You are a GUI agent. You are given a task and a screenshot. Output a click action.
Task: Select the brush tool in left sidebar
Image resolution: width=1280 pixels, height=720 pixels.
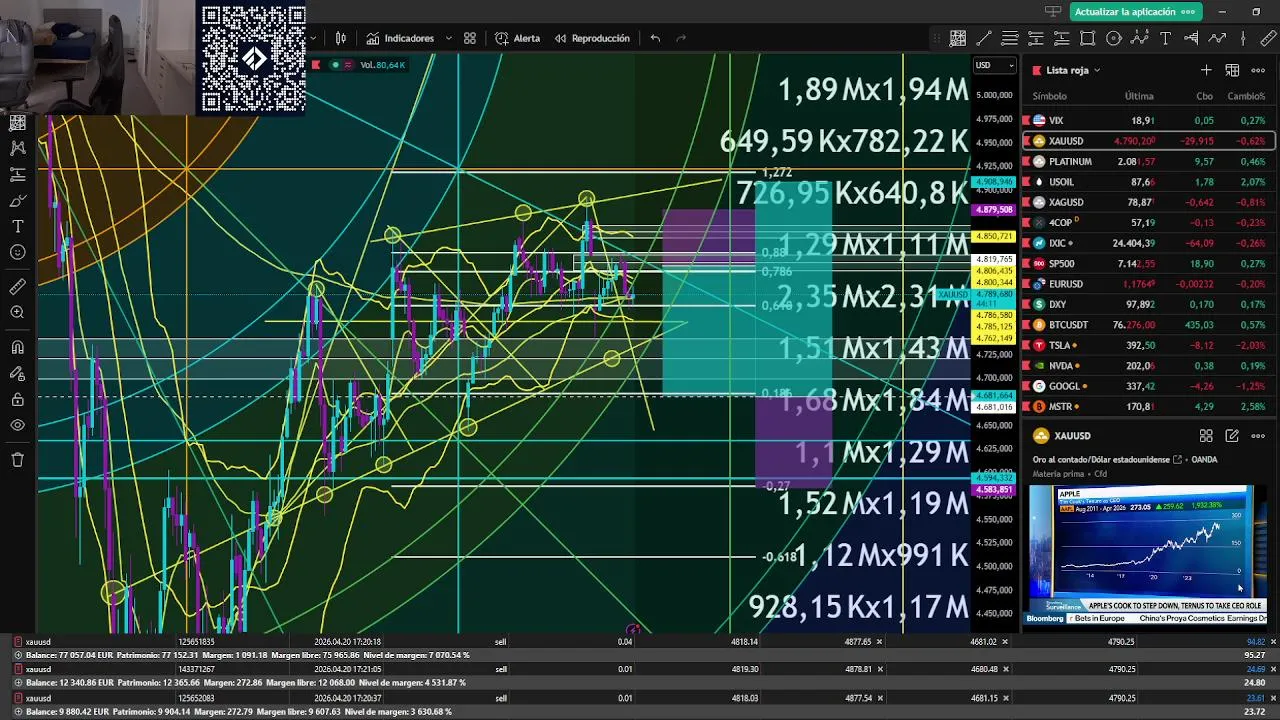click(x=17, y=200)
